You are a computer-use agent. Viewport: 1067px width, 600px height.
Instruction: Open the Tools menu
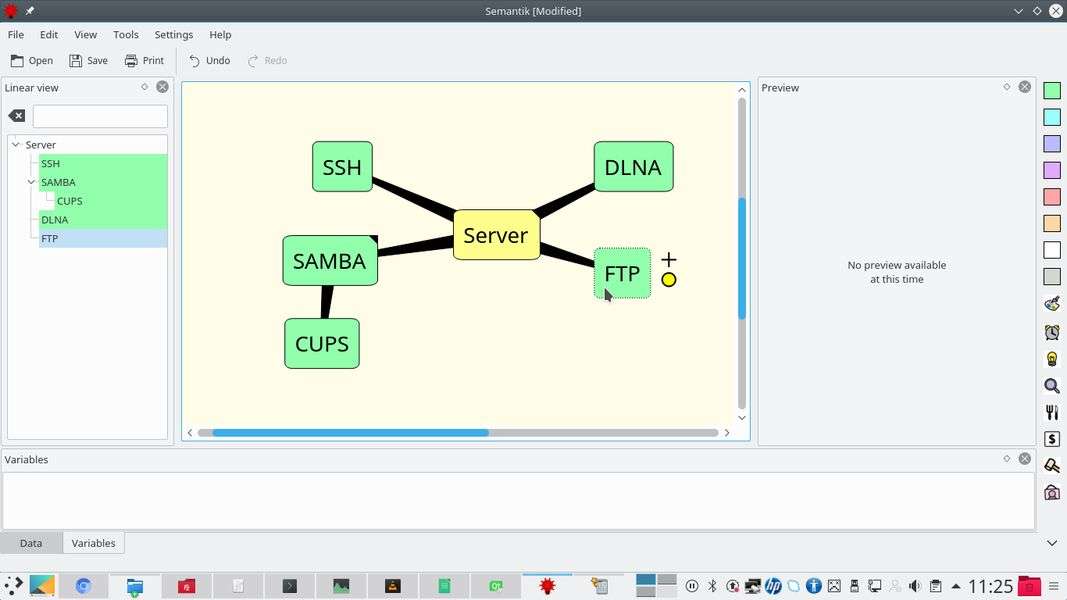click(125, 35)
